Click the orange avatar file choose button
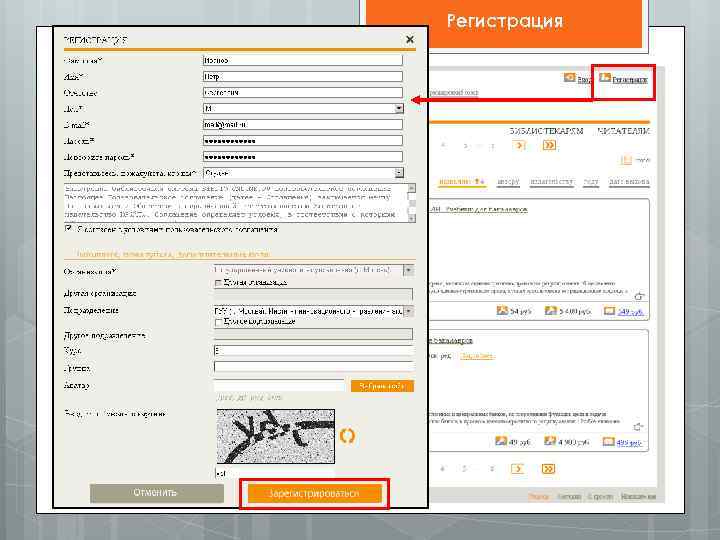This screenshot has width=720, height=540. 382,386
